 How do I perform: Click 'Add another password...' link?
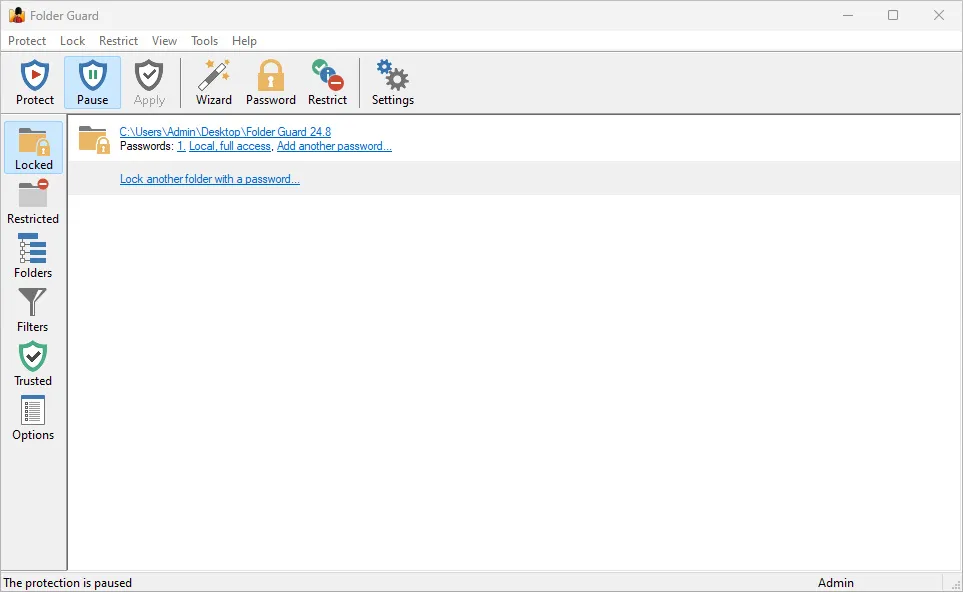[x=334, y=146]
